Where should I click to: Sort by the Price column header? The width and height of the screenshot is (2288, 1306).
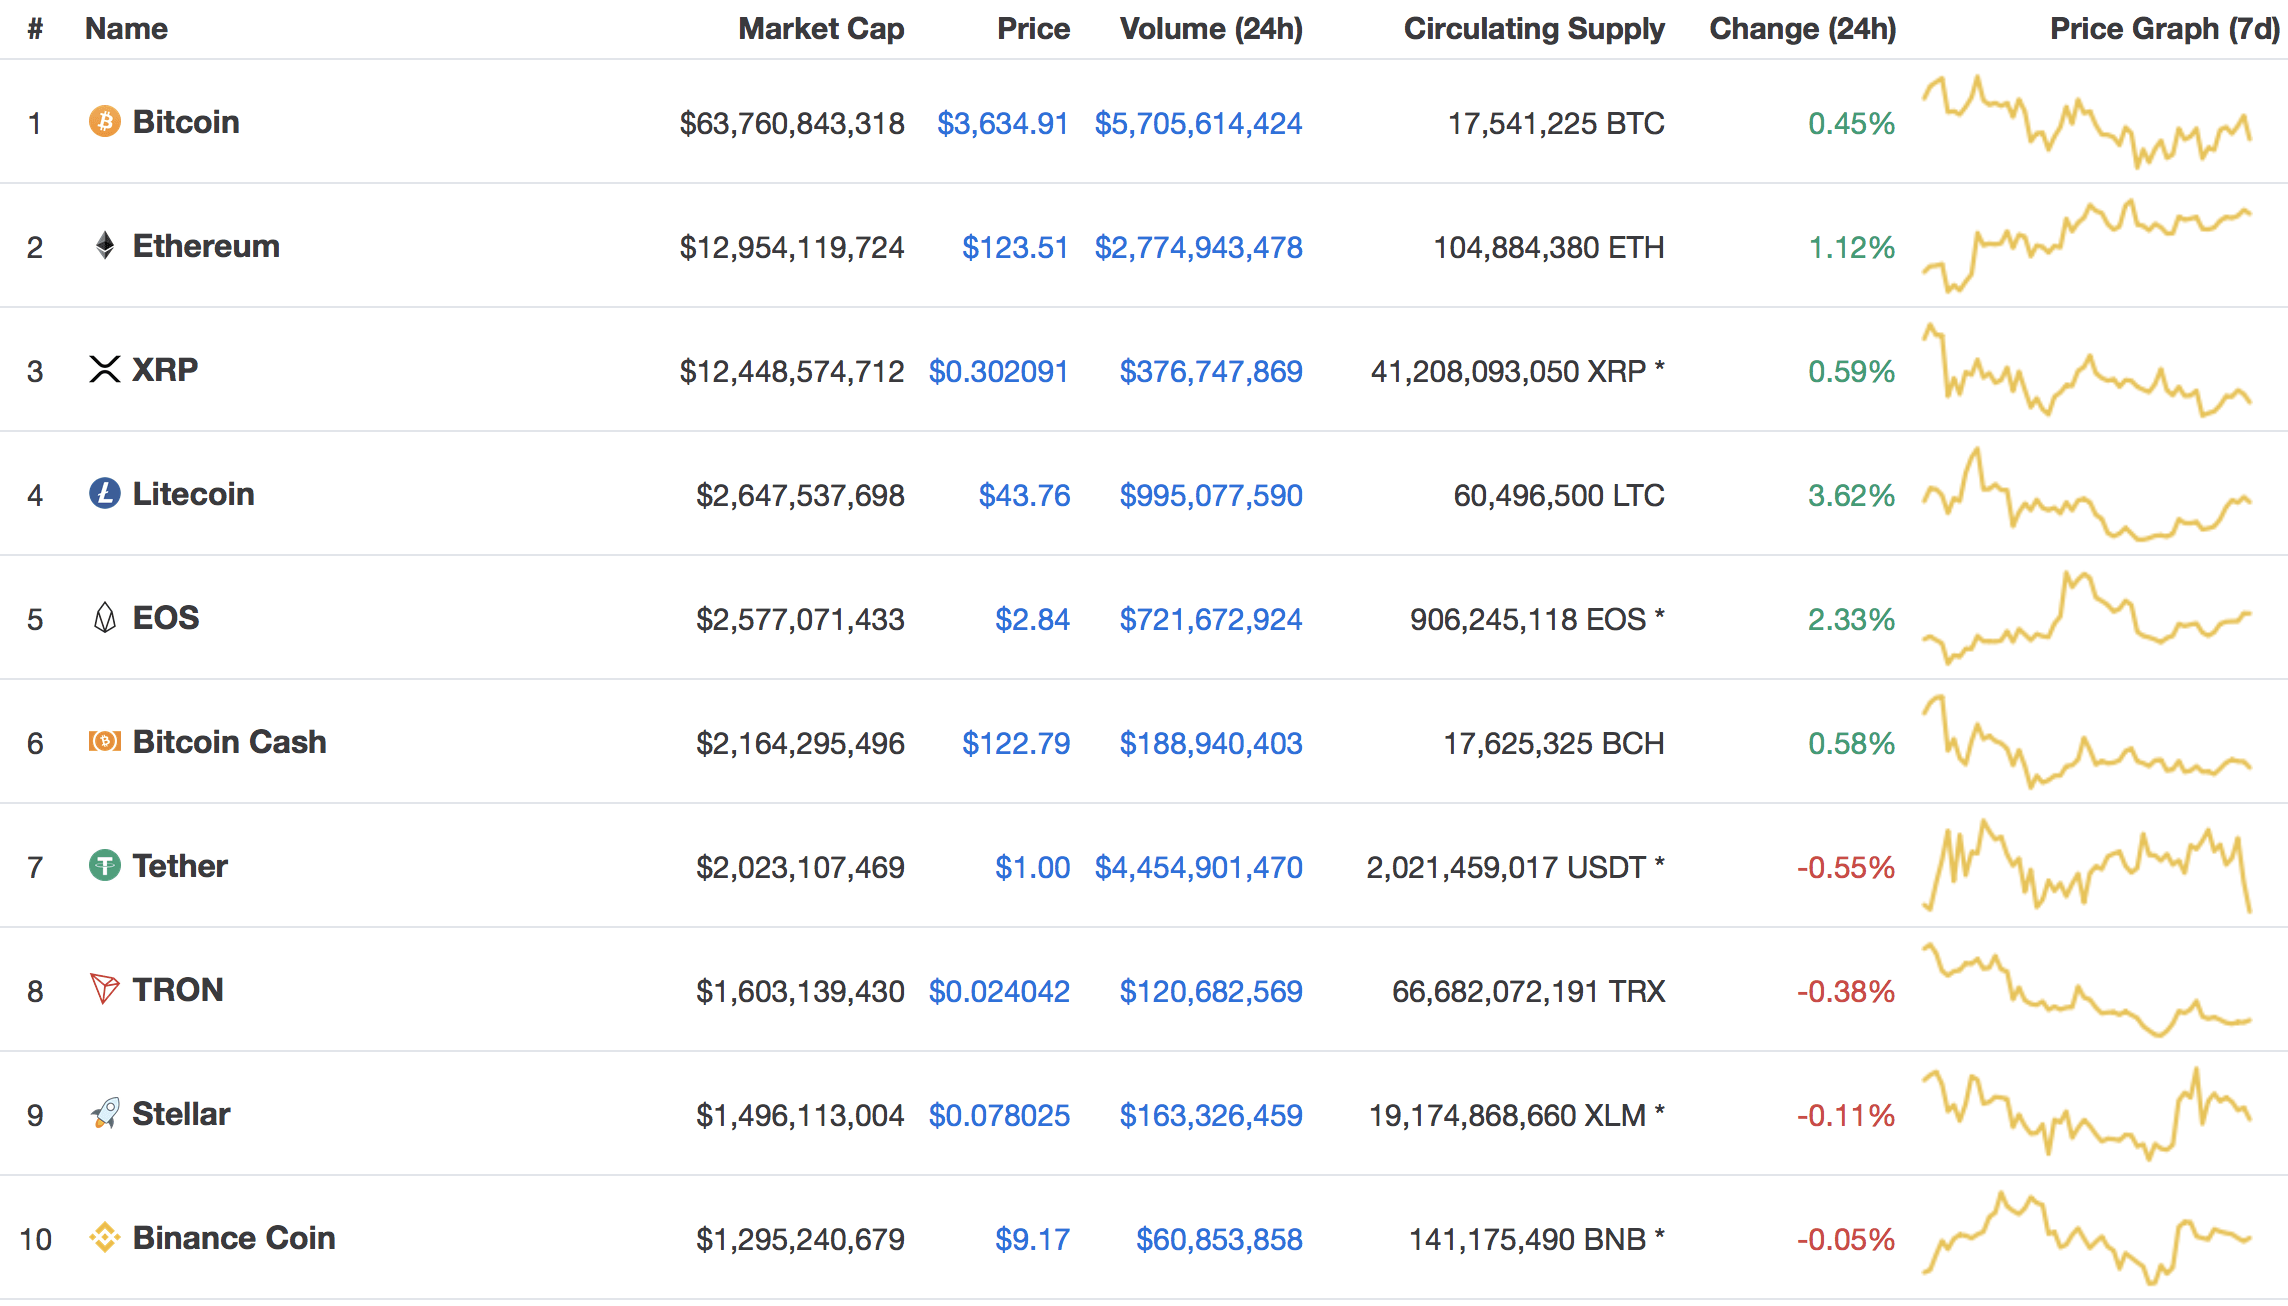tap(1033, 29)
